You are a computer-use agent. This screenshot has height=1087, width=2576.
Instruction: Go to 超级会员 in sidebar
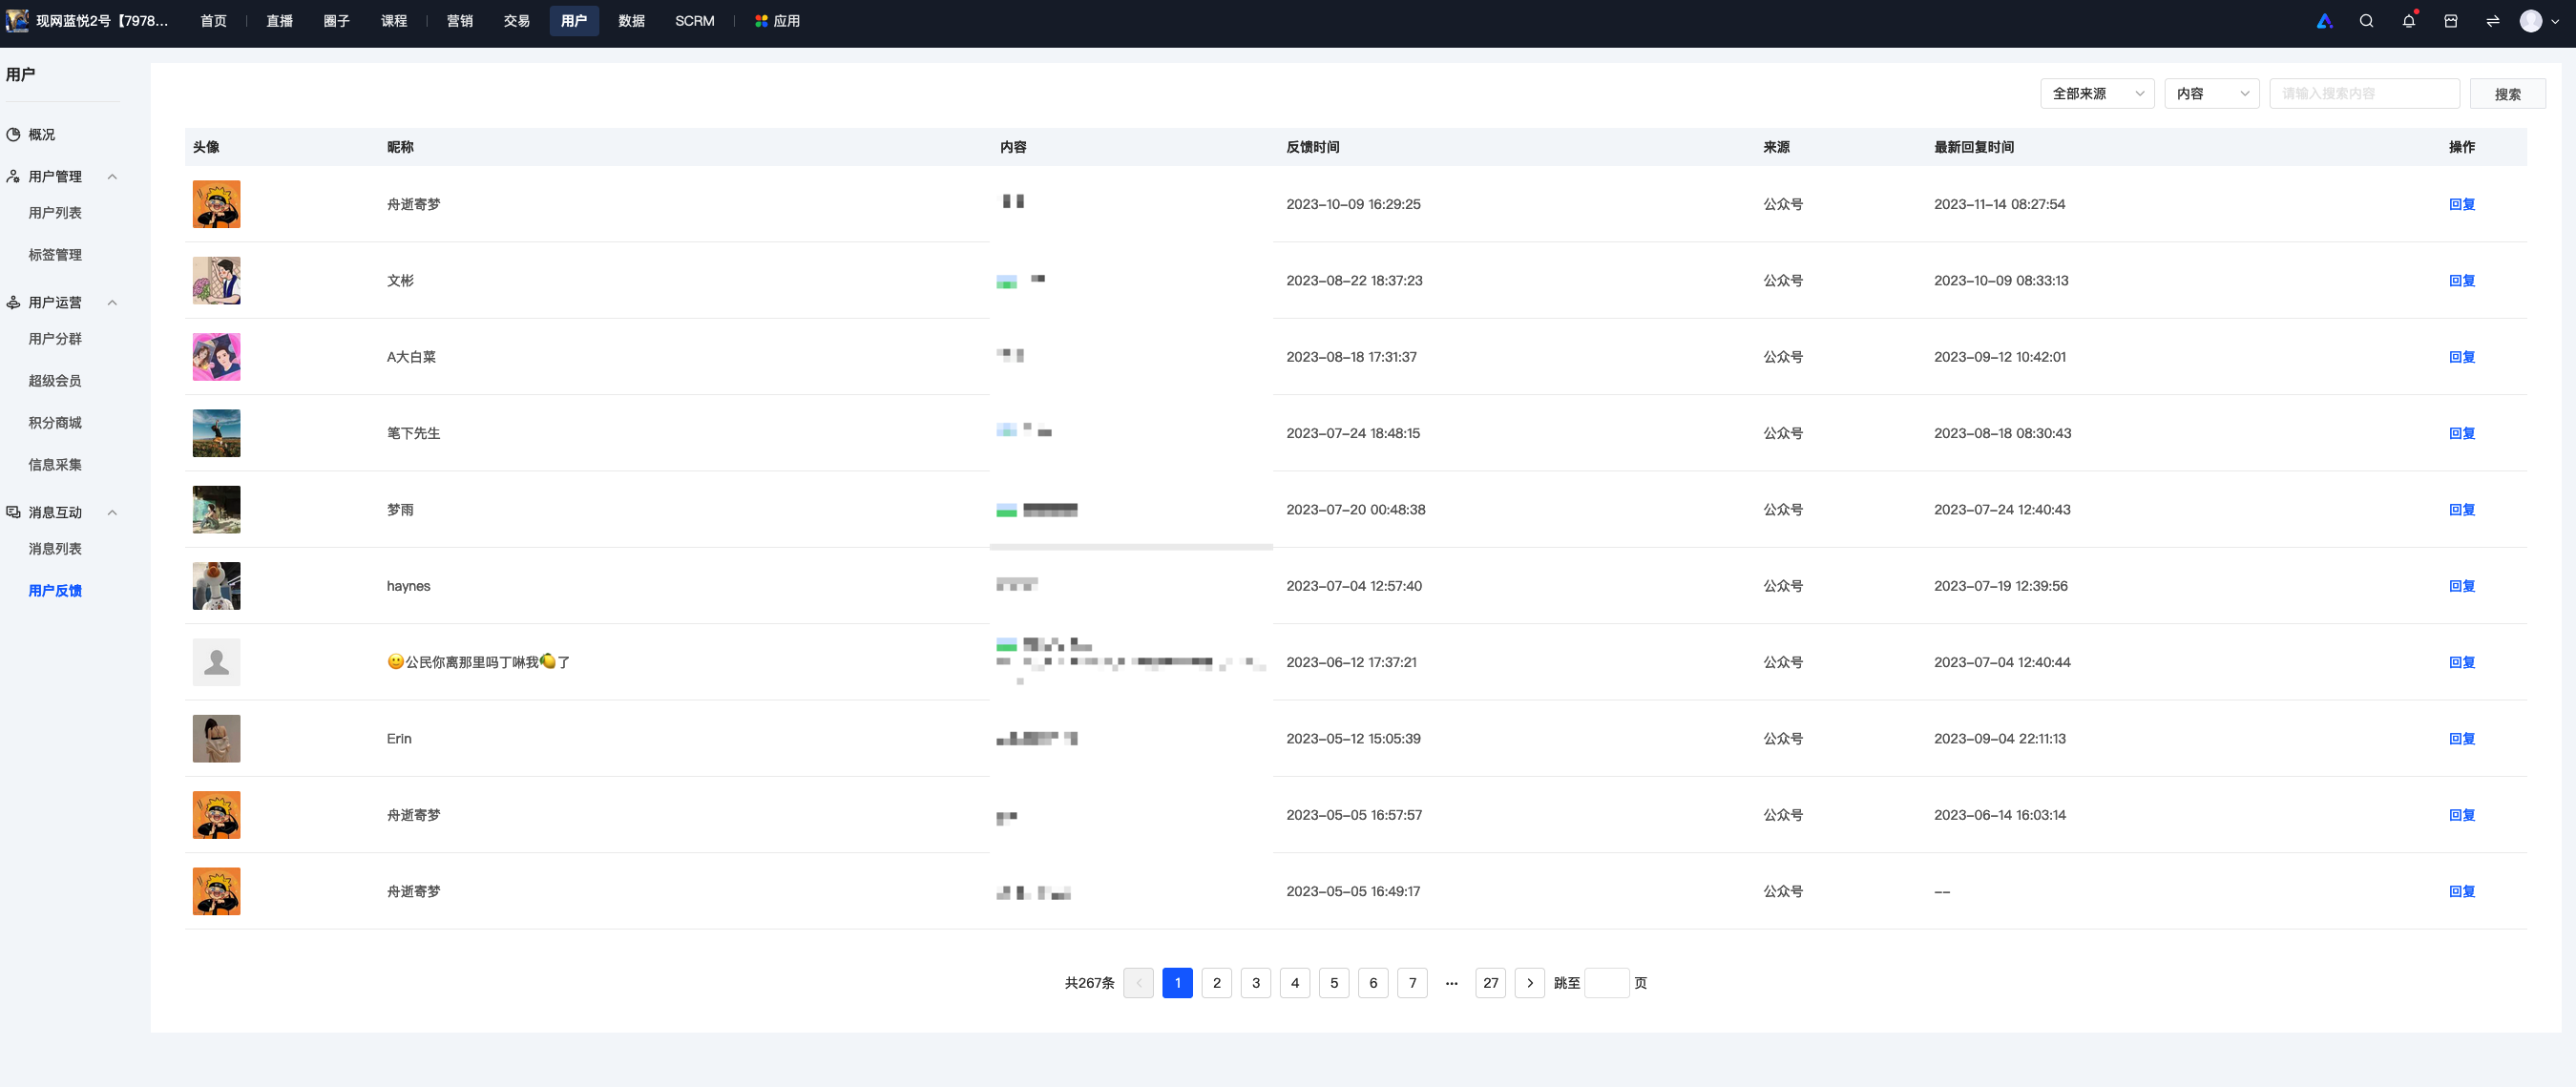pos(55,381)
